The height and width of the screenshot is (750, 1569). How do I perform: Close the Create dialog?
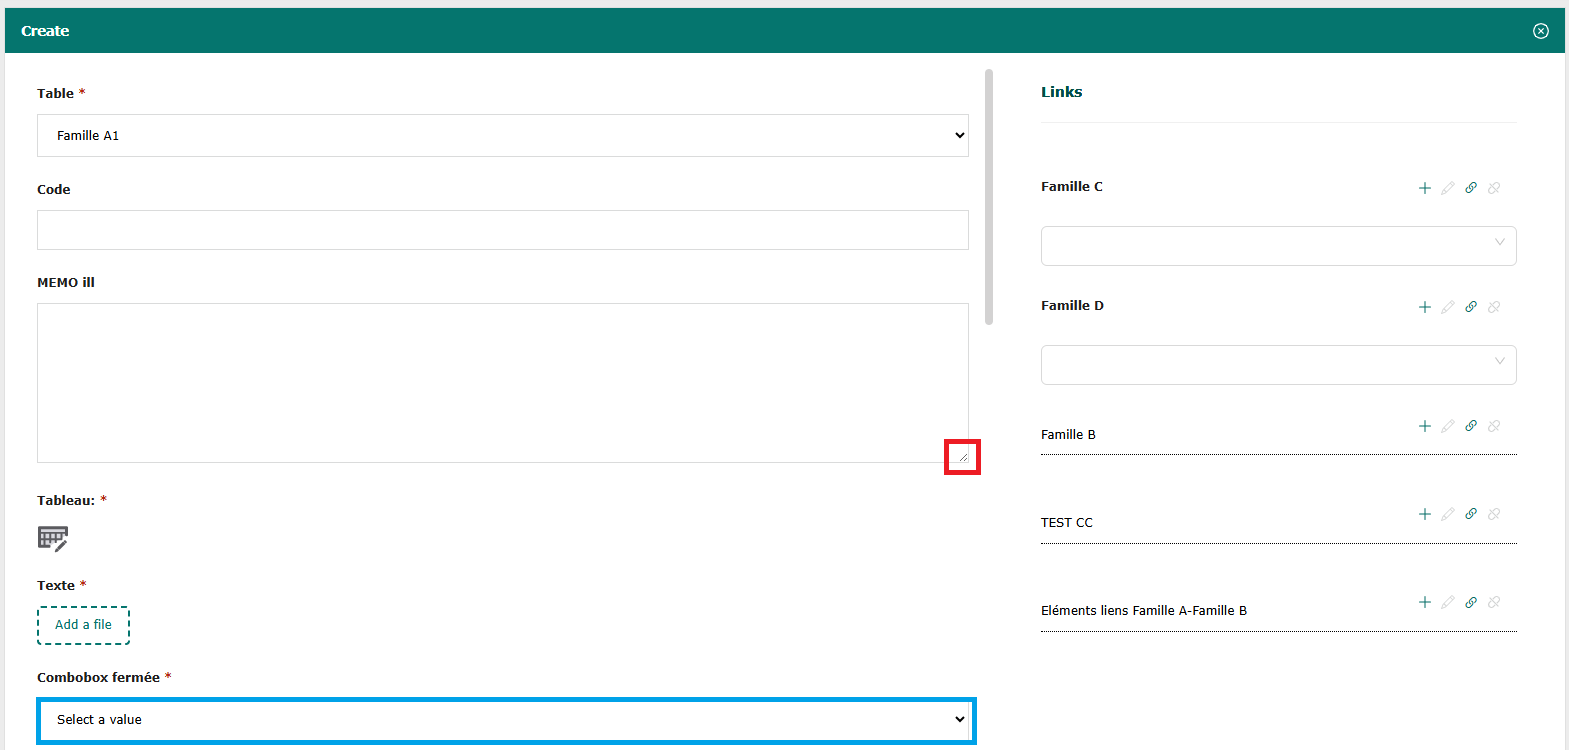[x=1541, y=31]
